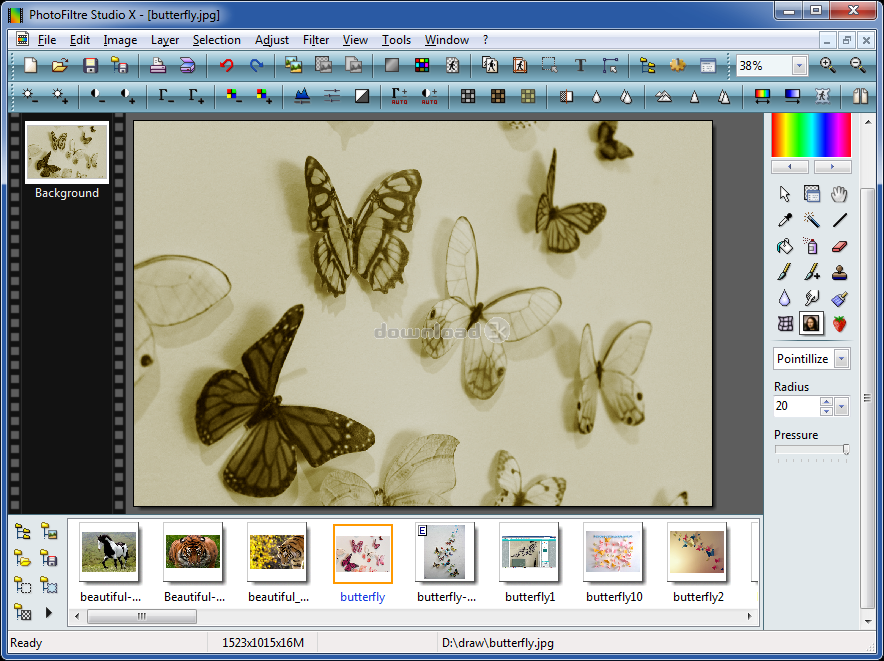Pick a color with the Eyedropper tool

pyautogui.click(x=784, y=219)
